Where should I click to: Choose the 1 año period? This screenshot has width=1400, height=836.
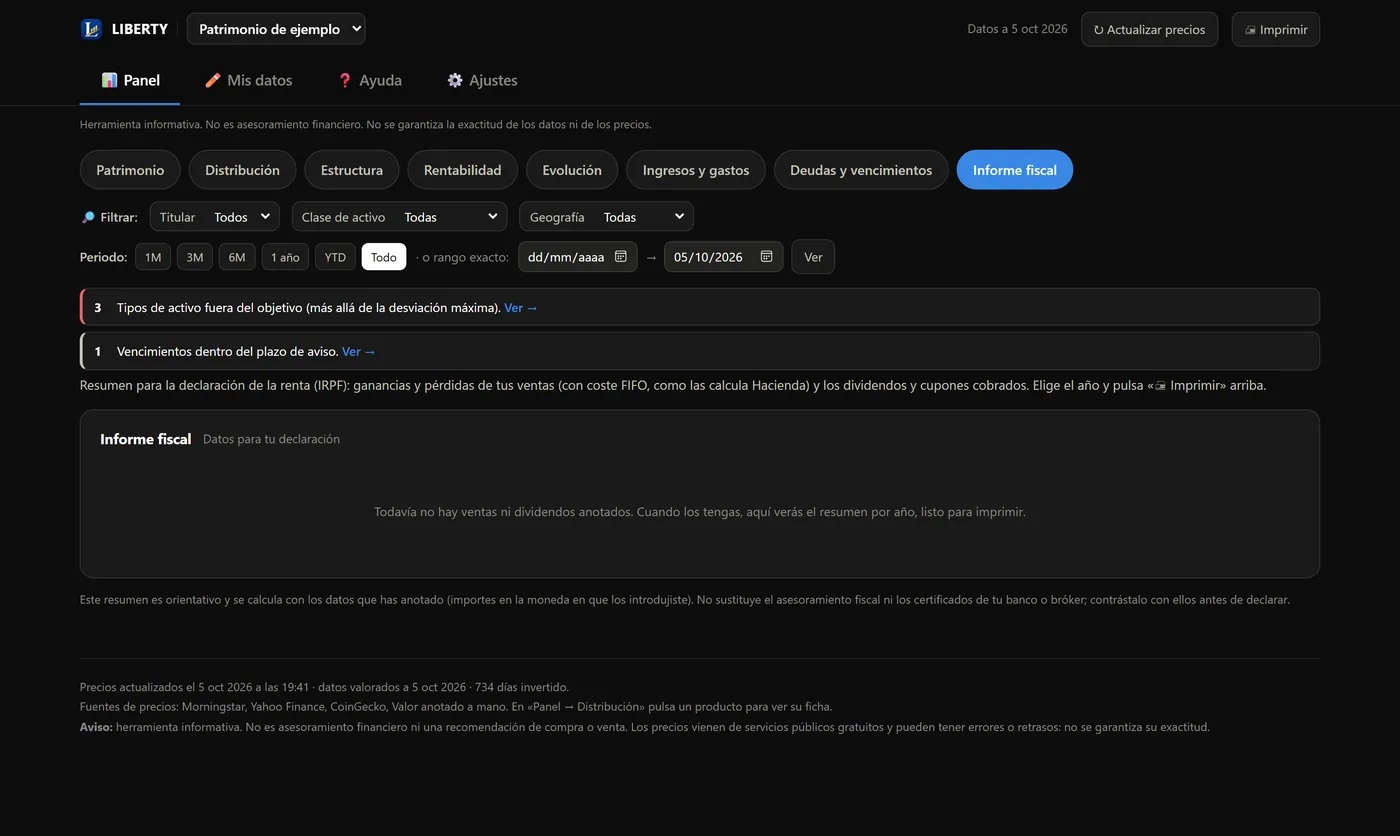pyautogui.click(x=285, y=257)
